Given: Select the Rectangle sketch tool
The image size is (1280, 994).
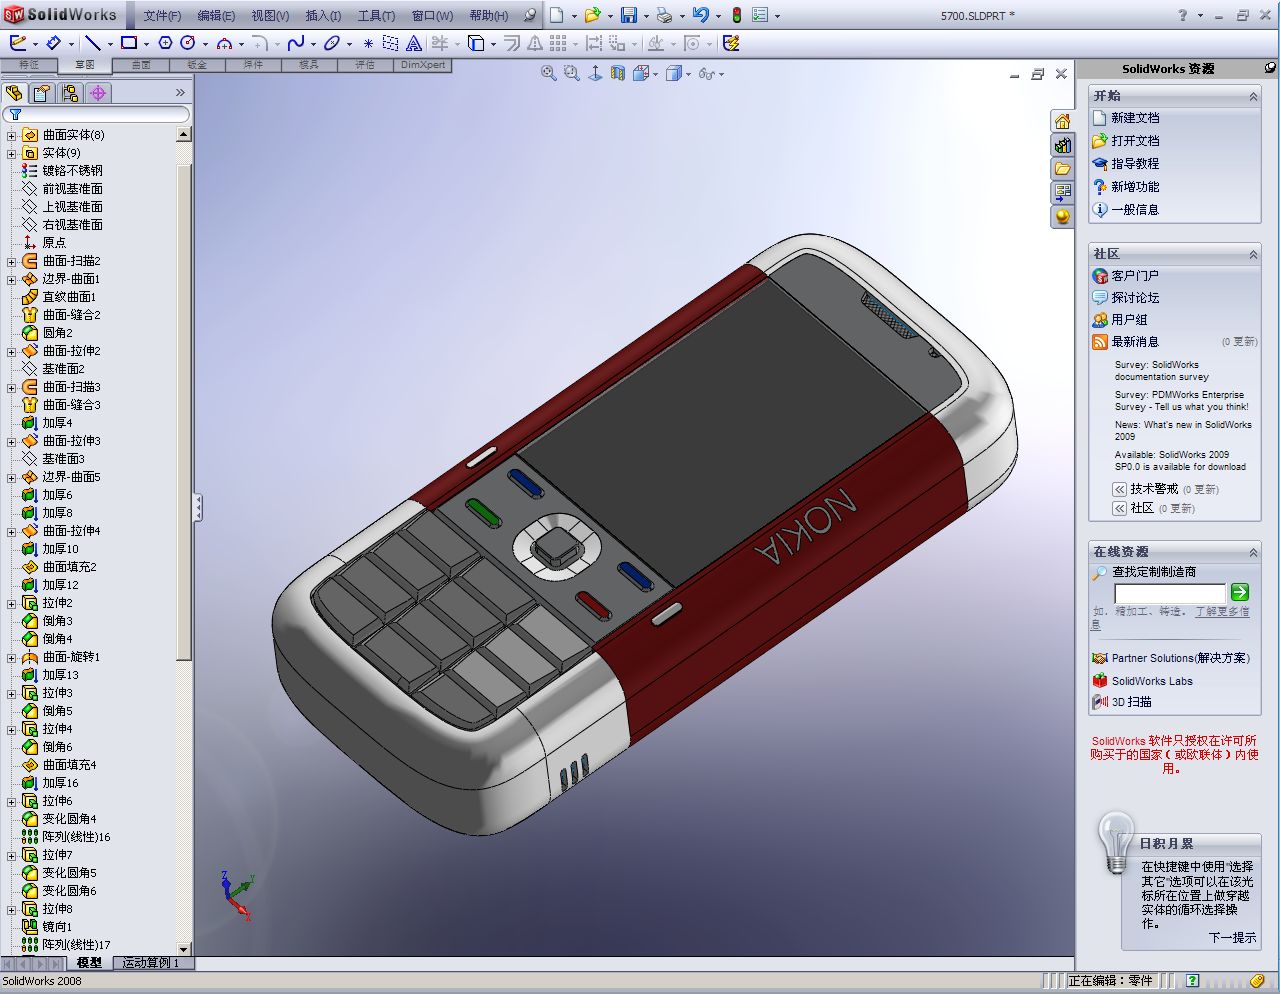Looking at the screenshot, I should click(129, 43).
